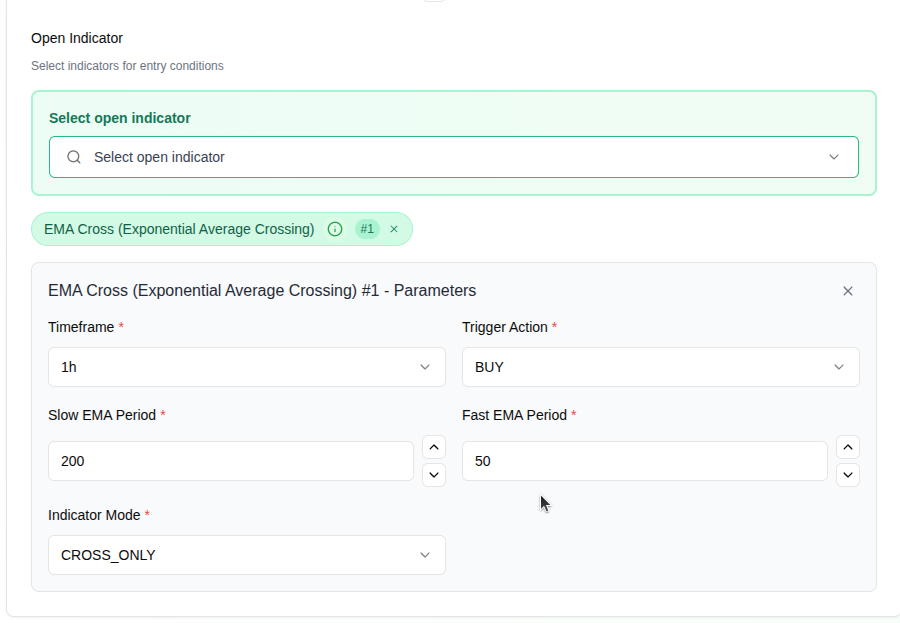Click the #1 badge on indicator chip
The height and width of the screenshot is (623, 900).
(367, 229)
